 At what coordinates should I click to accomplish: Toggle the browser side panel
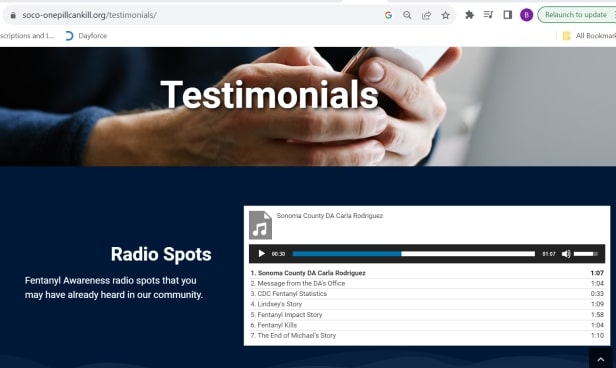click(508, 15)
